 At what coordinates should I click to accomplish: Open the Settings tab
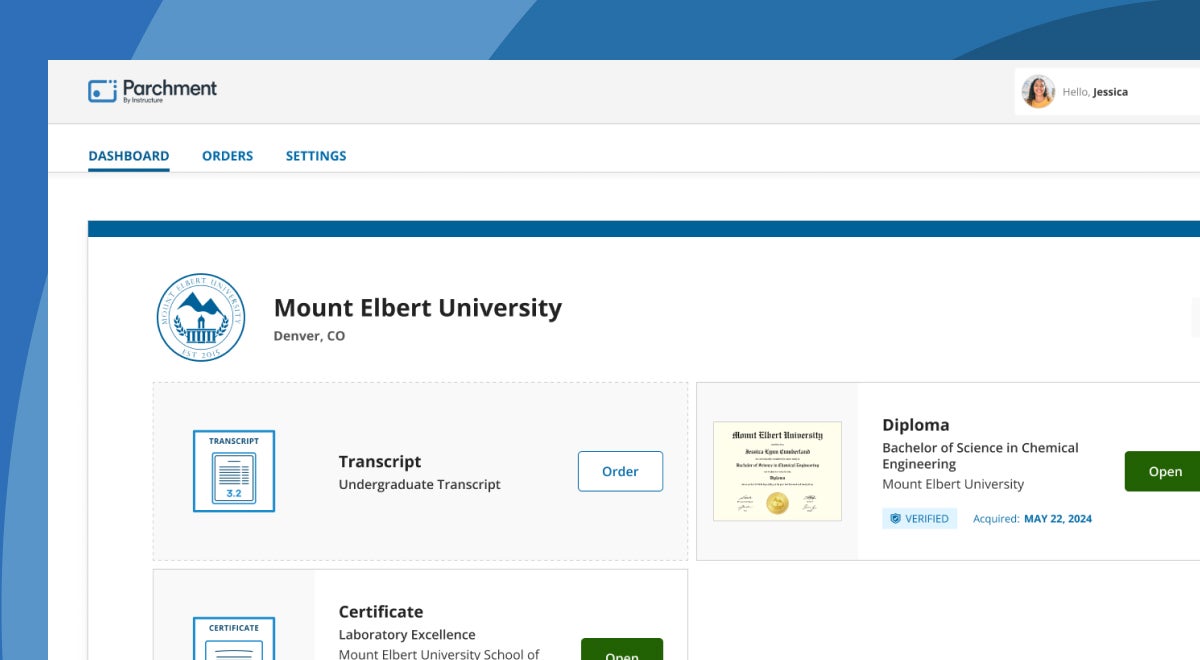(x=316, y=156)
